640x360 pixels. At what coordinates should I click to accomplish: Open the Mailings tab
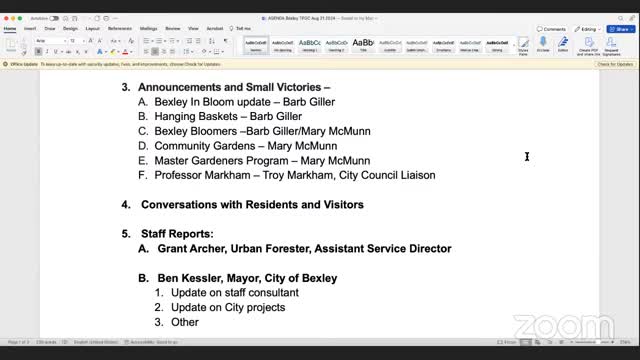click(x=149, y=29)
